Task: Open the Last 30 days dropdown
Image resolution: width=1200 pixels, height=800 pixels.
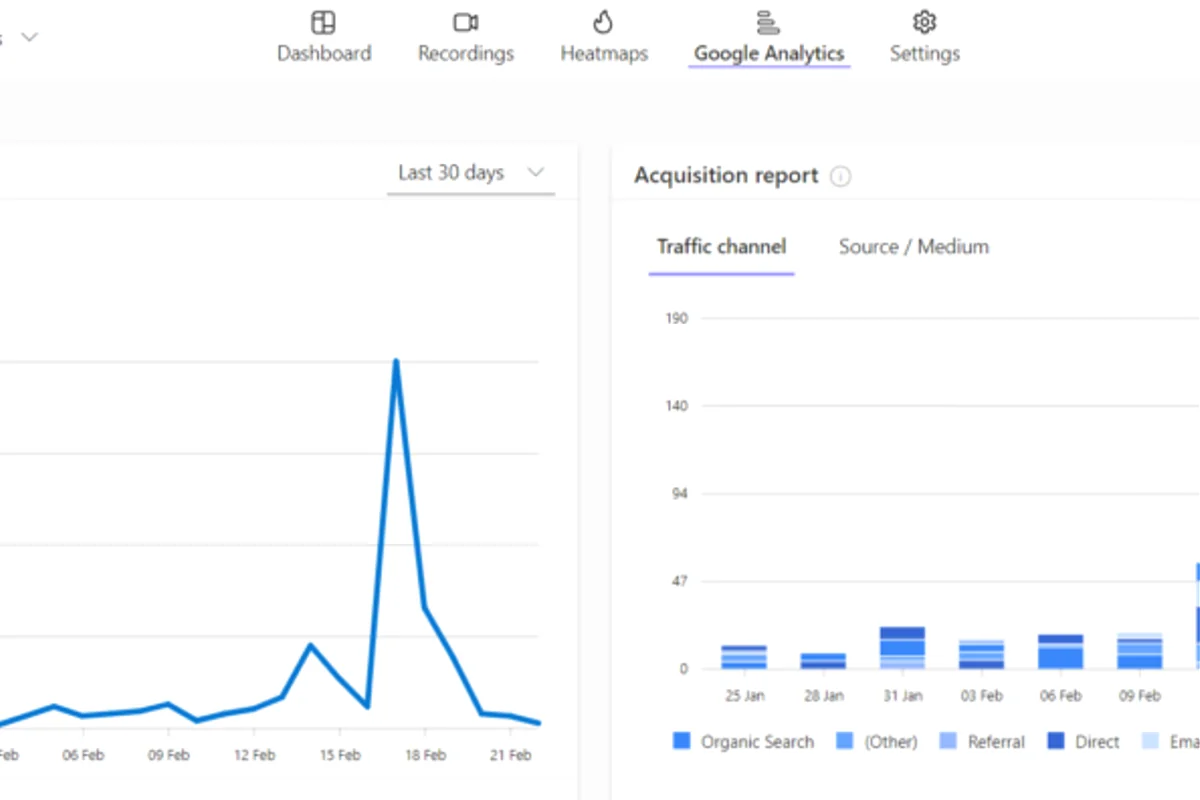Action: (x=471, y=173)
